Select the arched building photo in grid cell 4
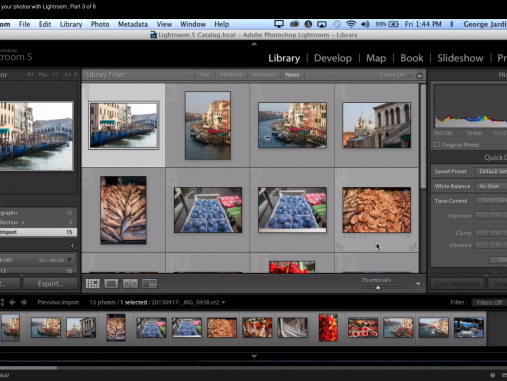This screenshot has height=381, width=507. point(377,125)
